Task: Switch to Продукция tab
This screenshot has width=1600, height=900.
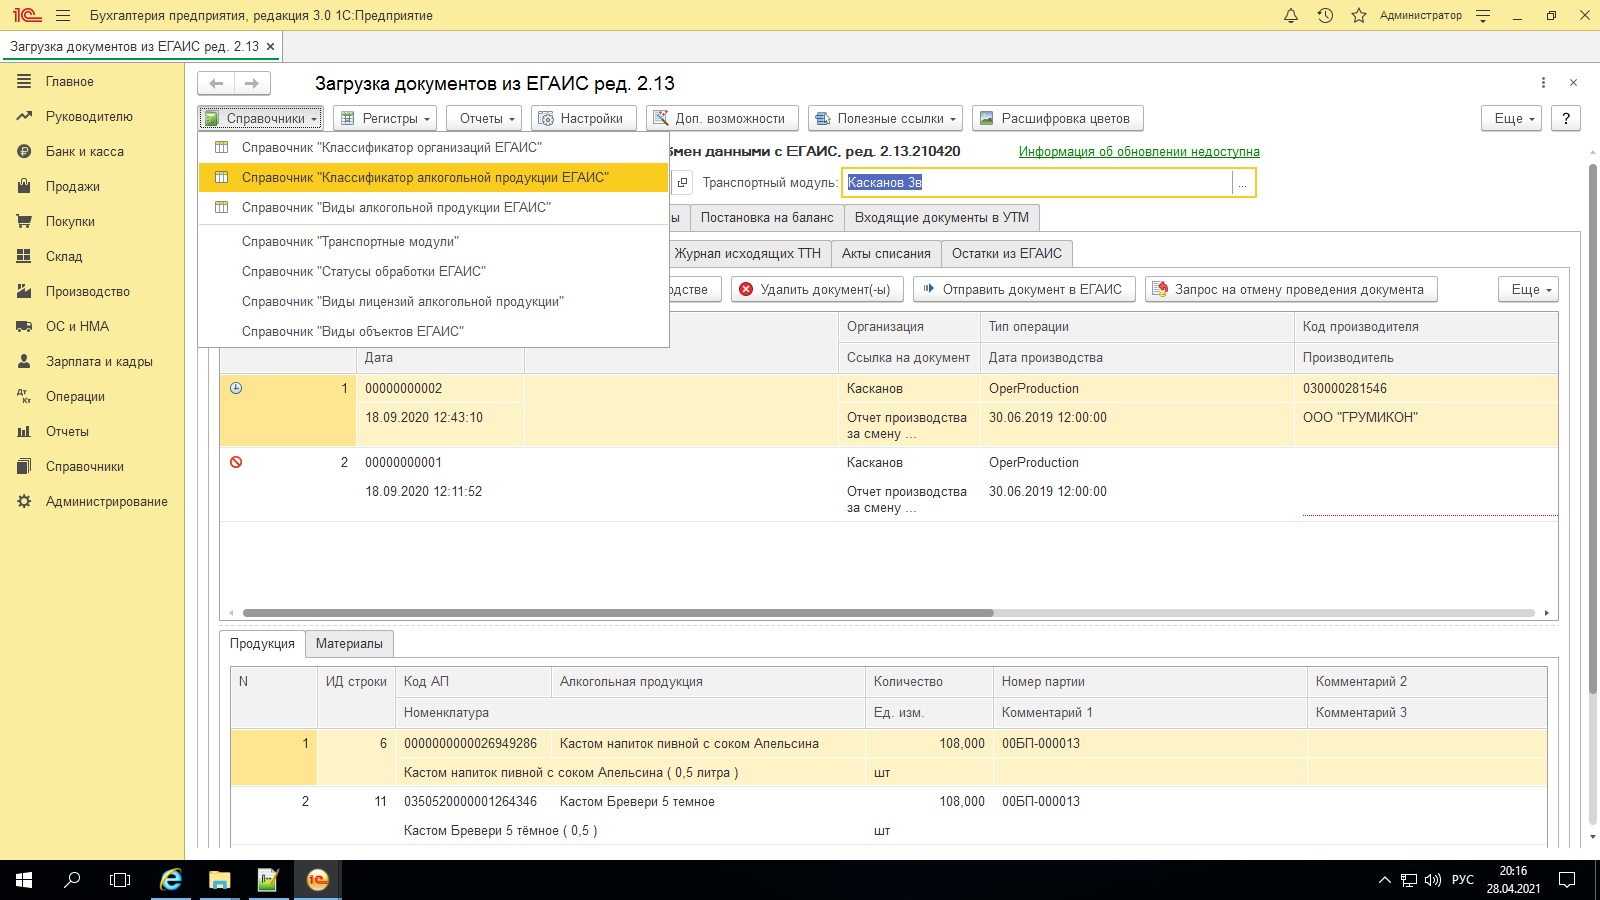Action: (x=262, y=643)
